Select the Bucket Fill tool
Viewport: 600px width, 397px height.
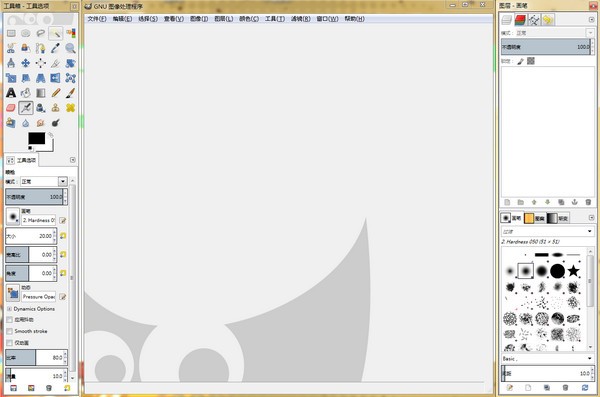(26, 93)
